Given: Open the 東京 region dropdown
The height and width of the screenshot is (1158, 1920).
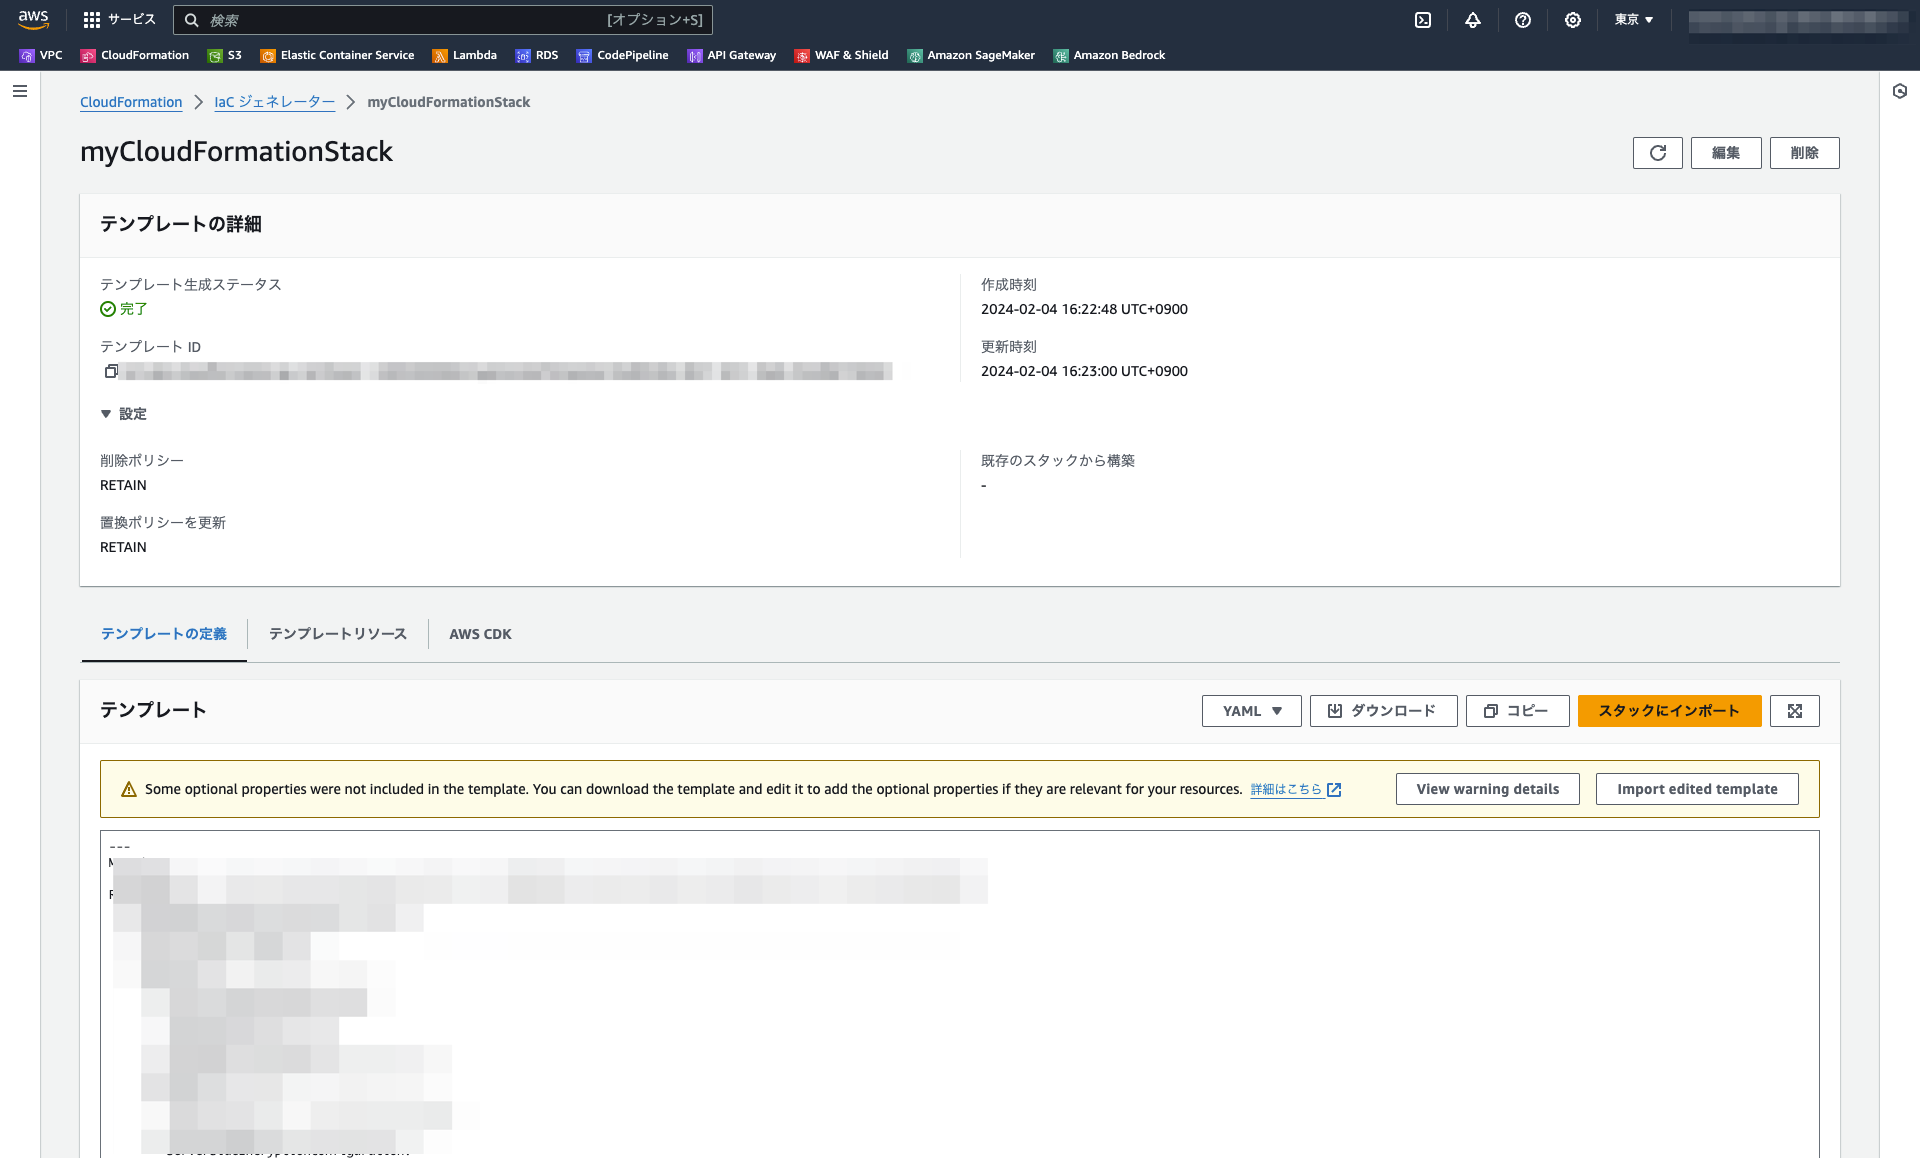Looking at the screenshot, I should pos(1634,20).
